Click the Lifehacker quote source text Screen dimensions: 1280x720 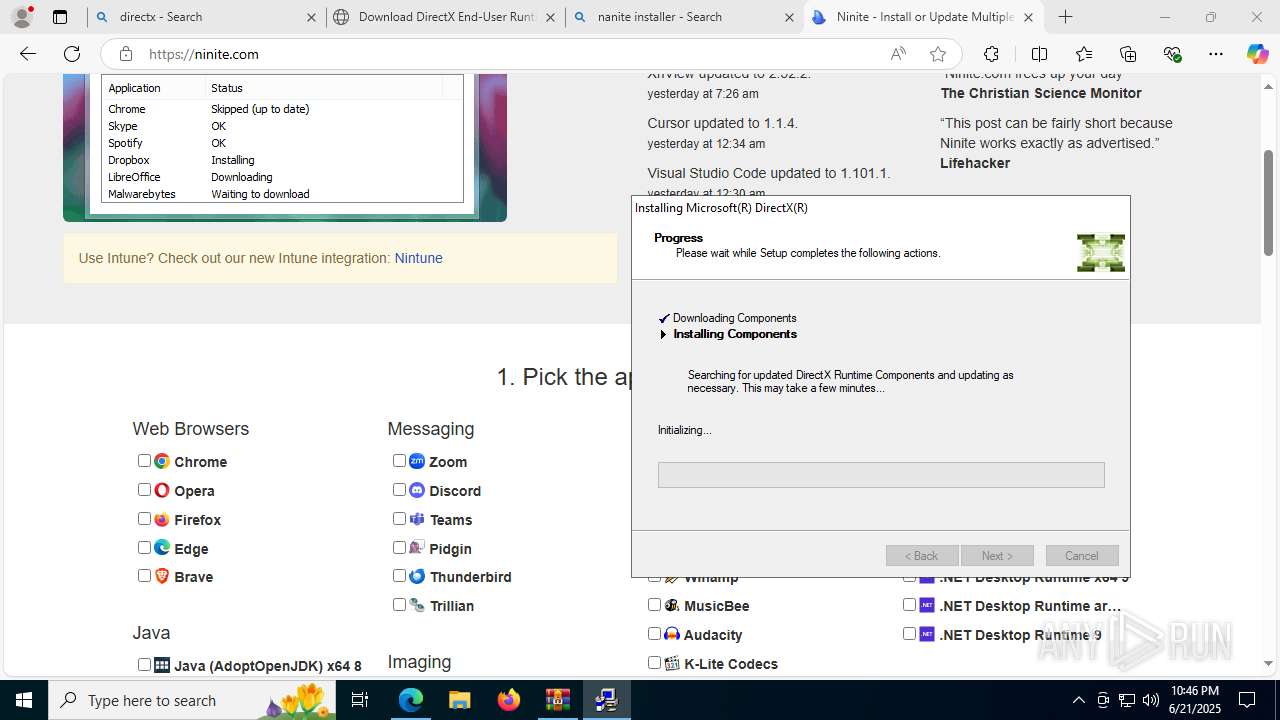pos(975,163)
